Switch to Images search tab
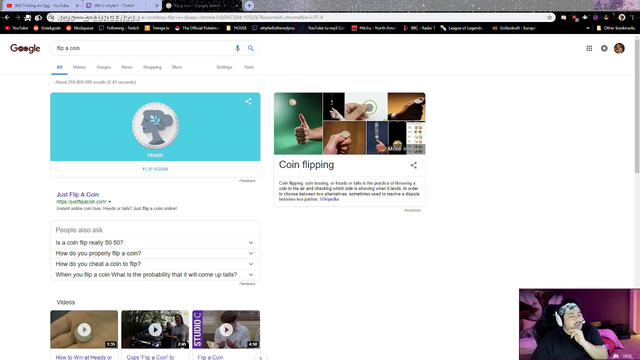 point(104,67)
